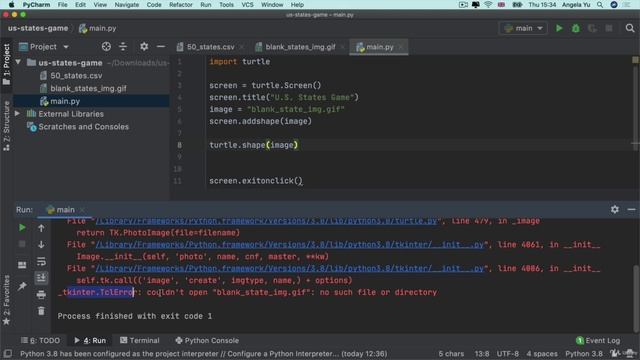Collapse all icon in Project panel
The width and height of the screenshot is (640, 360).
coord(123,47)
